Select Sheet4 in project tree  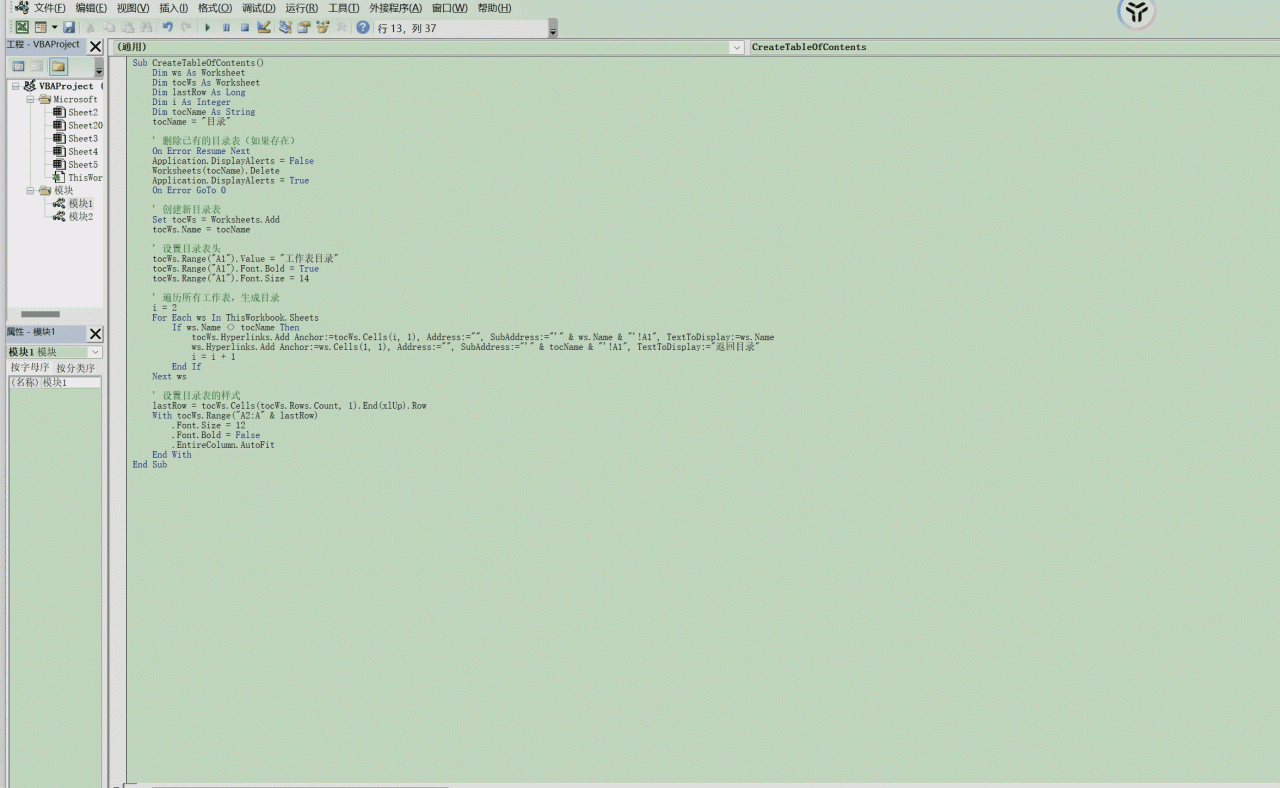click(x=83, y=151)
